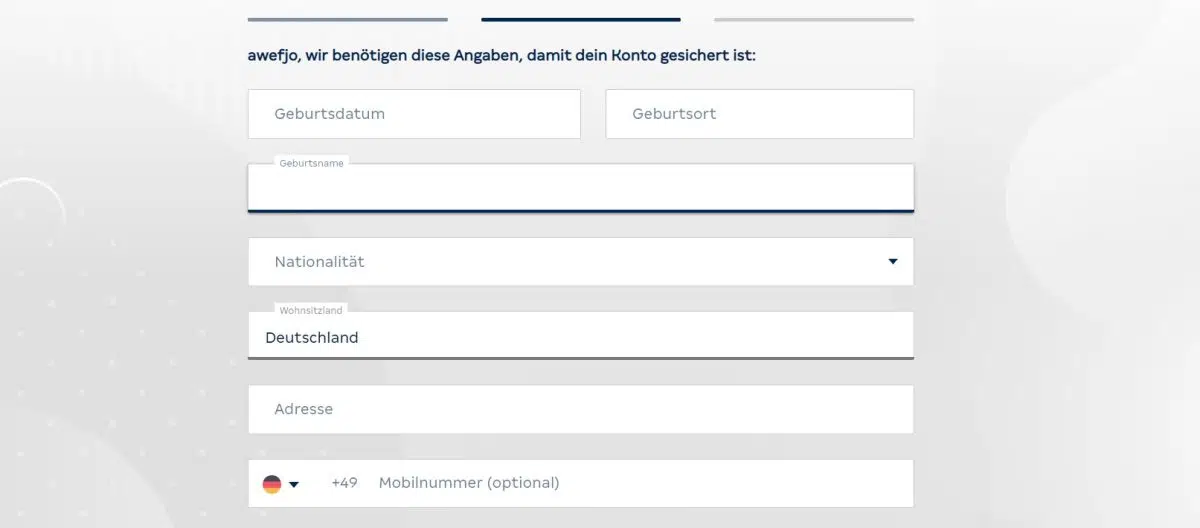This screenshot has width=1200, height=528.
Task: Click the Nationalität dropdown arrow
Action: tap(893, 262)
